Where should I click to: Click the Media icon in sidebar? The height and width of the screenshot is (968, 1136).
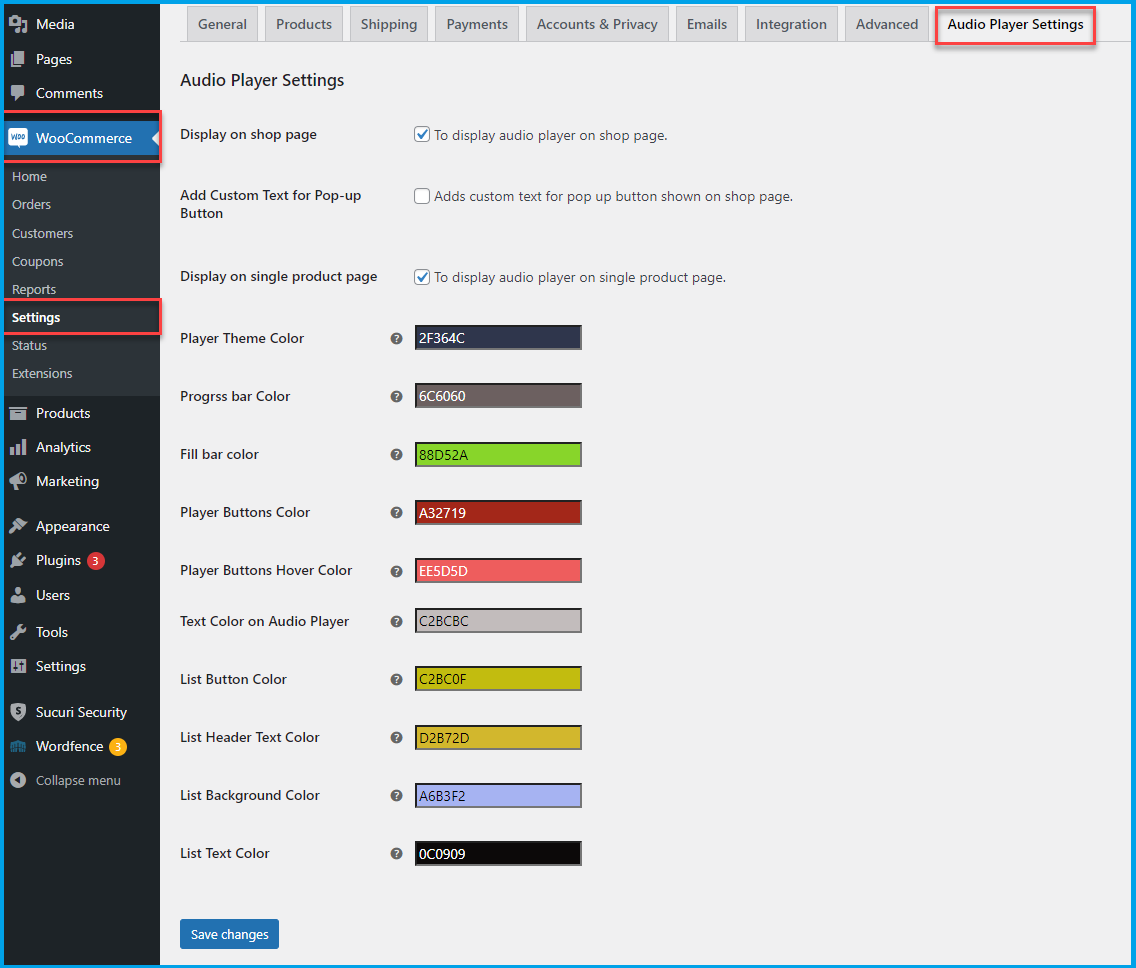(18, 24)
